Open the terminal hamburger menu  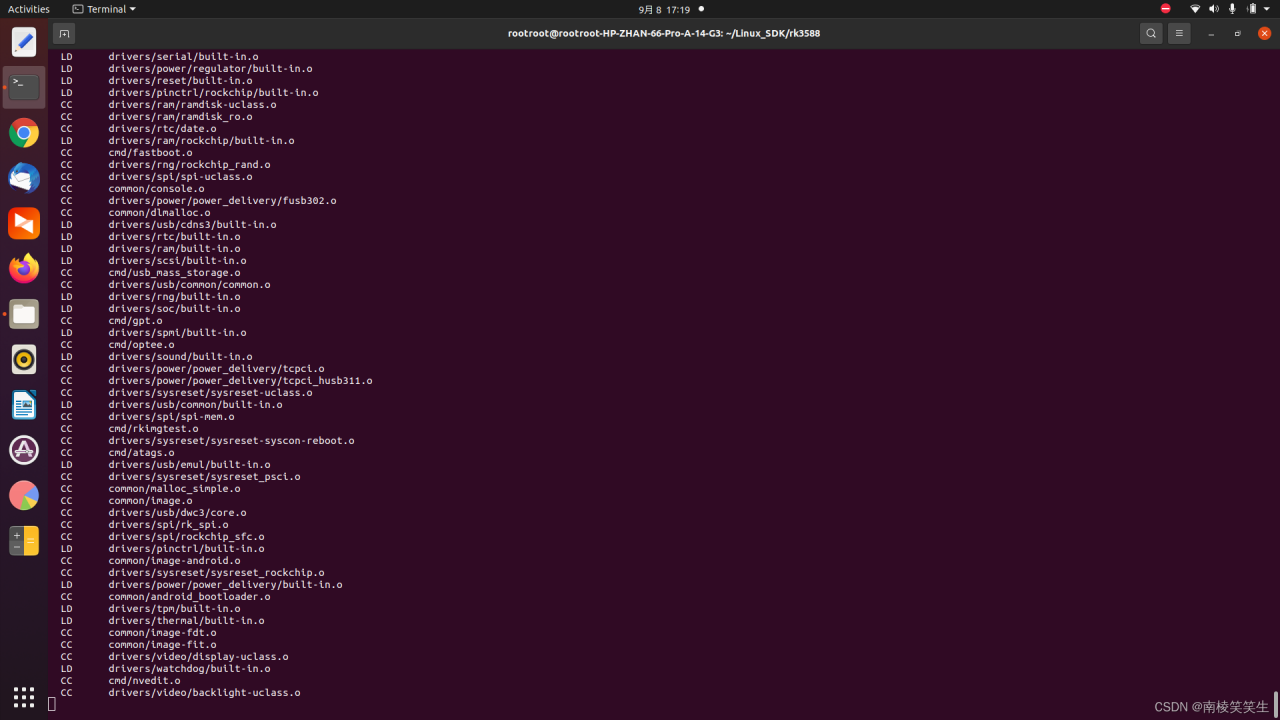pyautogui.click(x=1179, y=33)
